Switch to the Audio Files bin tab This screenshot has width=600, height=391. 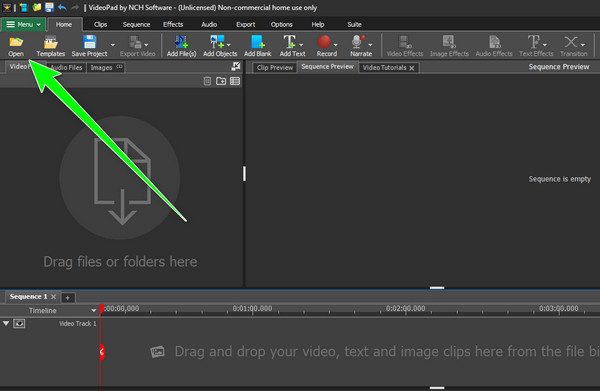pyautogui.click(x=66, y=68)
